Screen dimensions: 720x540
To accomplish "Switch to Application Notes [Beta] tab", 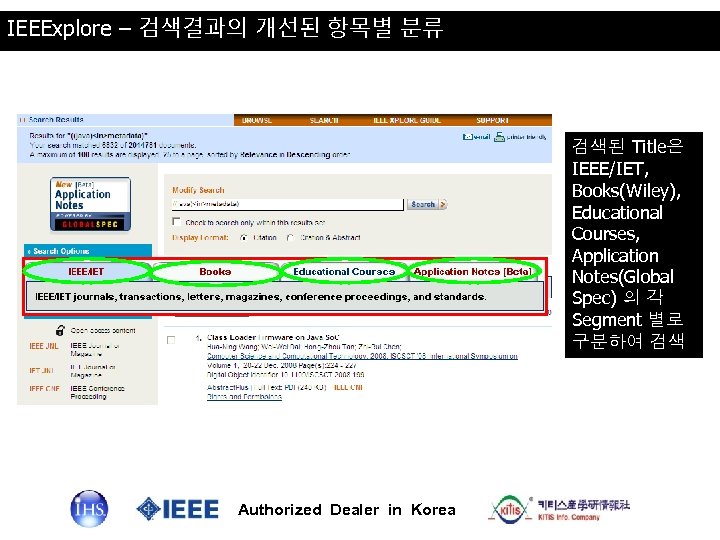I will (473, 272).
